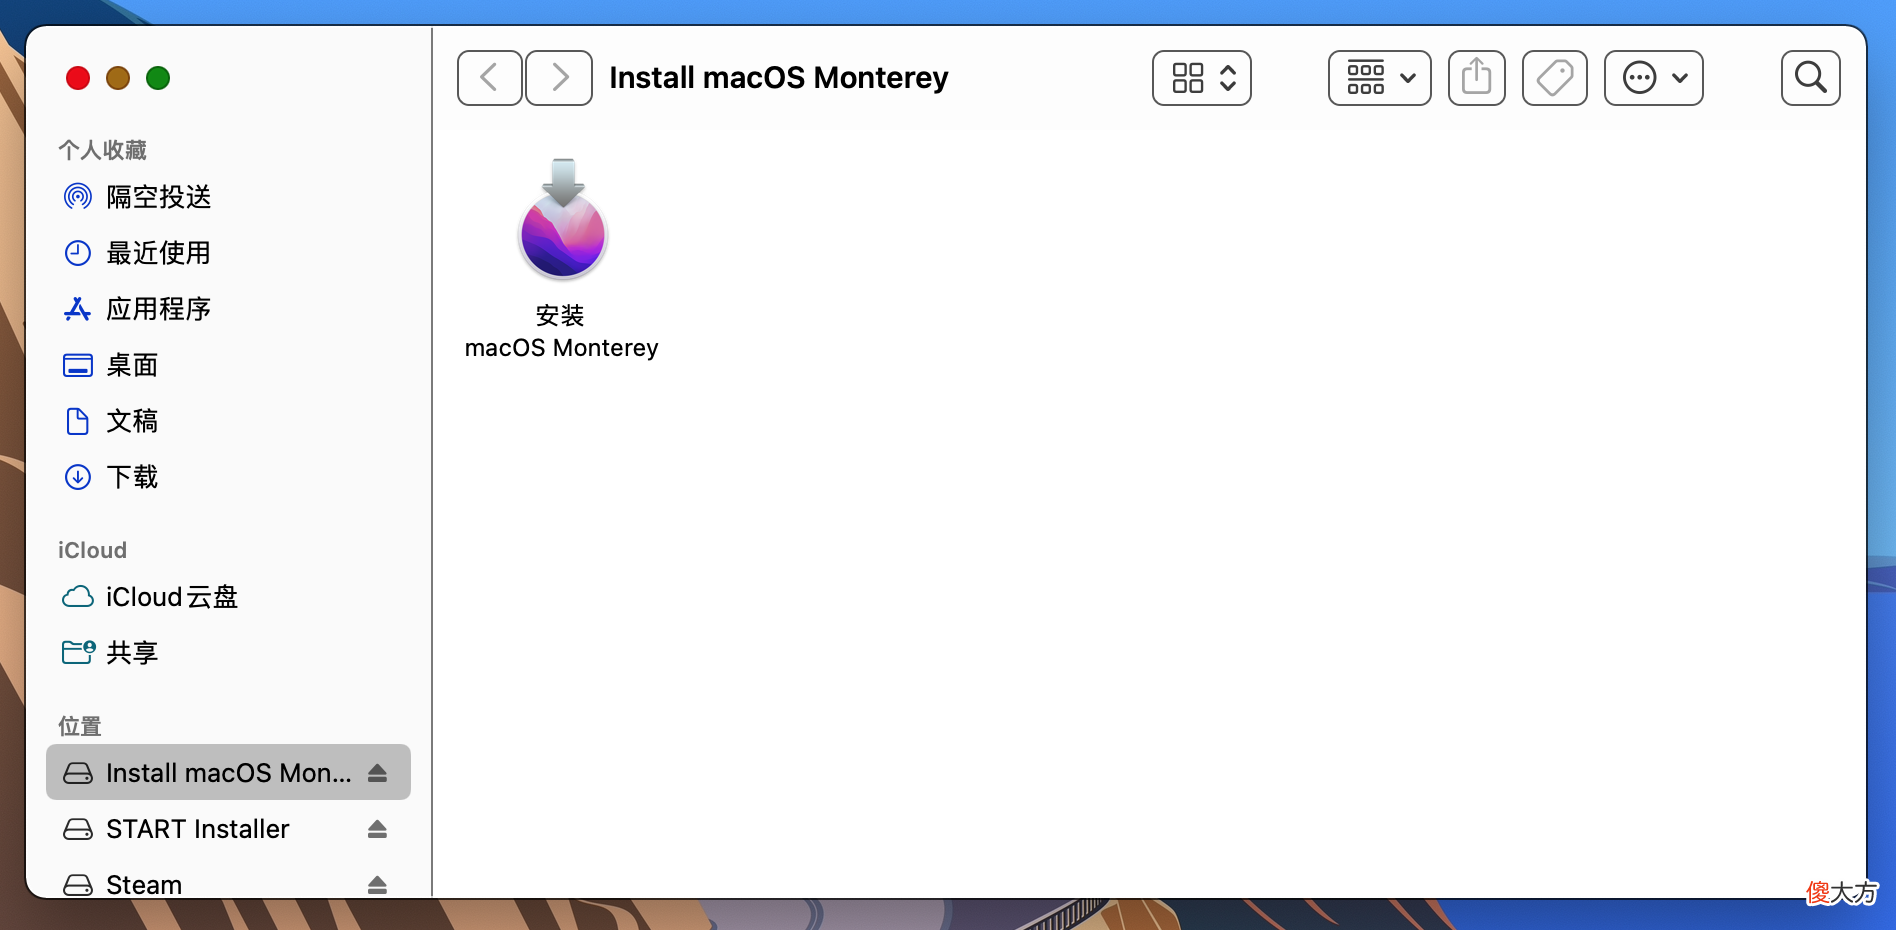Viewport: 1896px width, 930px height.
Task: Eject the Install macOS Monterey volume
Action: pyautogui.click(x=377, y=773)
